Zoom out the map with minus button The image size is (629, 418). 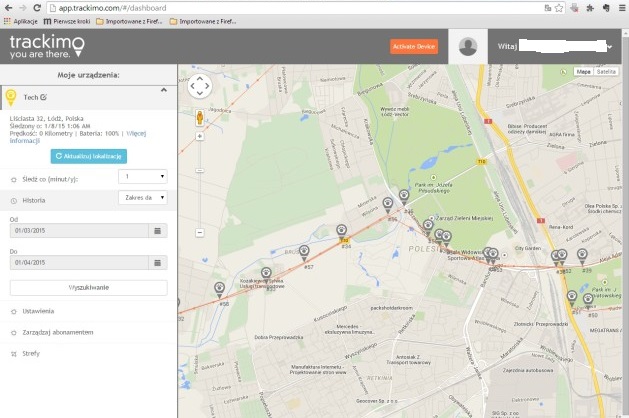[x=200, y=232]
